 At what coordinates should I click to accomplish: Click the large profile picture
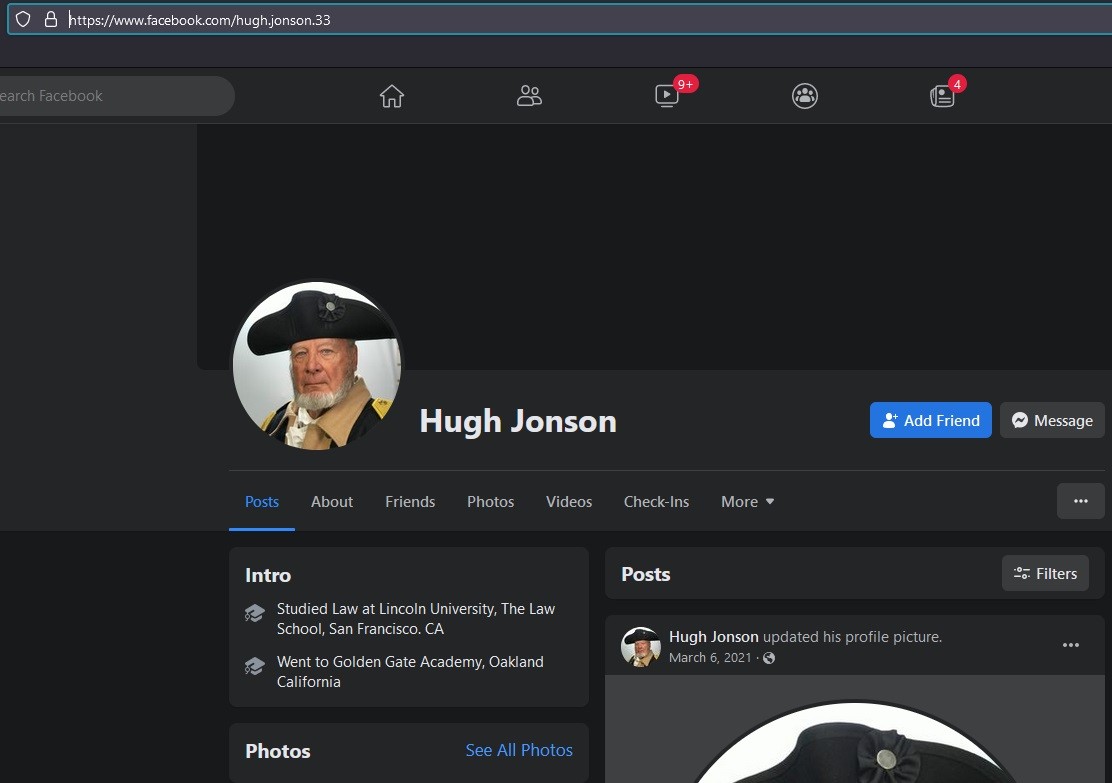click(x=317, y=365)
